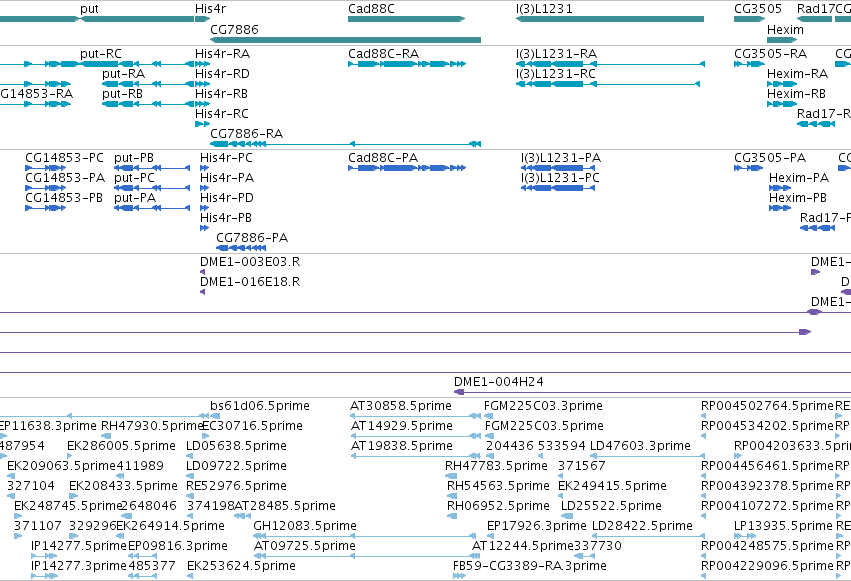
Task: Select the DME1-016E18.R clone label
Action: [x=250, y=282]
